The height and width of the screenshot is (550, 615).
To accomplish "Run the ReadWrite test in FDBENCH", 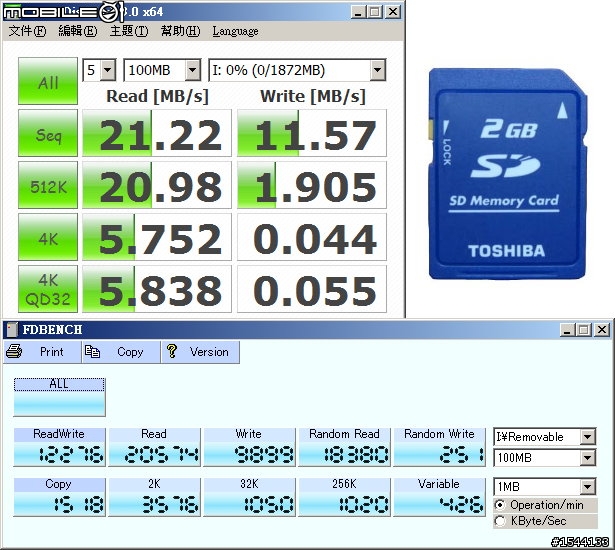I will click(60, 447).
